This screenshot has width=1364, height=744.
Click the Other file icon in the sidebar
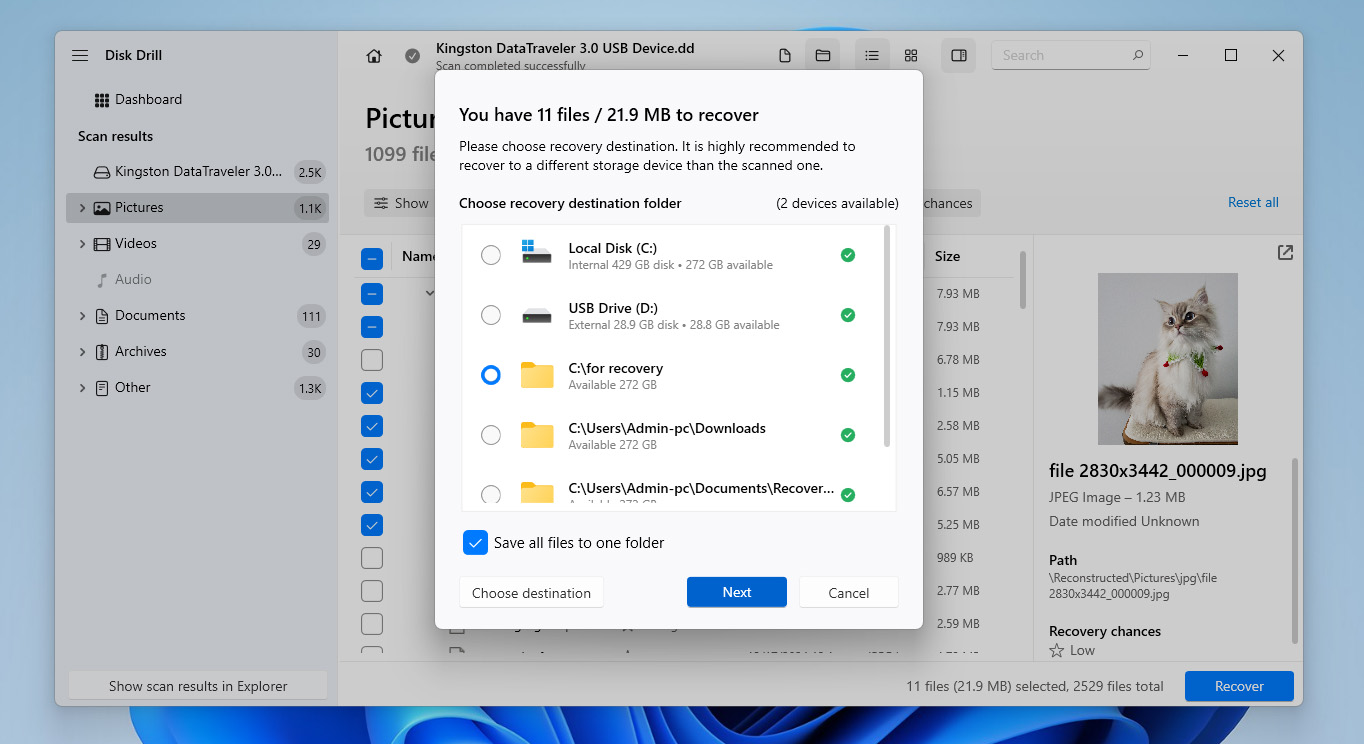click(x=102, y=388)
